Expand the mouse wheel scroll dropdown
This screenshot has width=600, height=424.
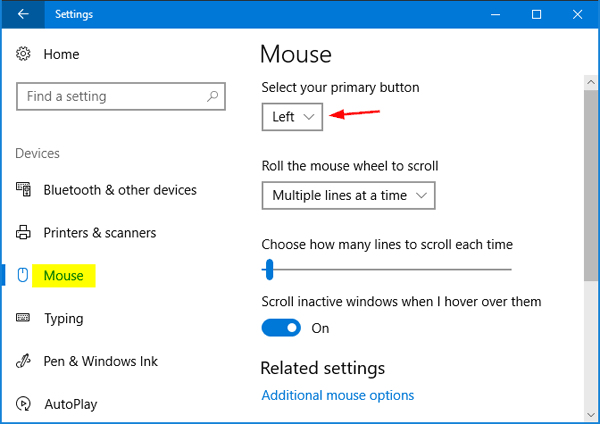[348, 196]
